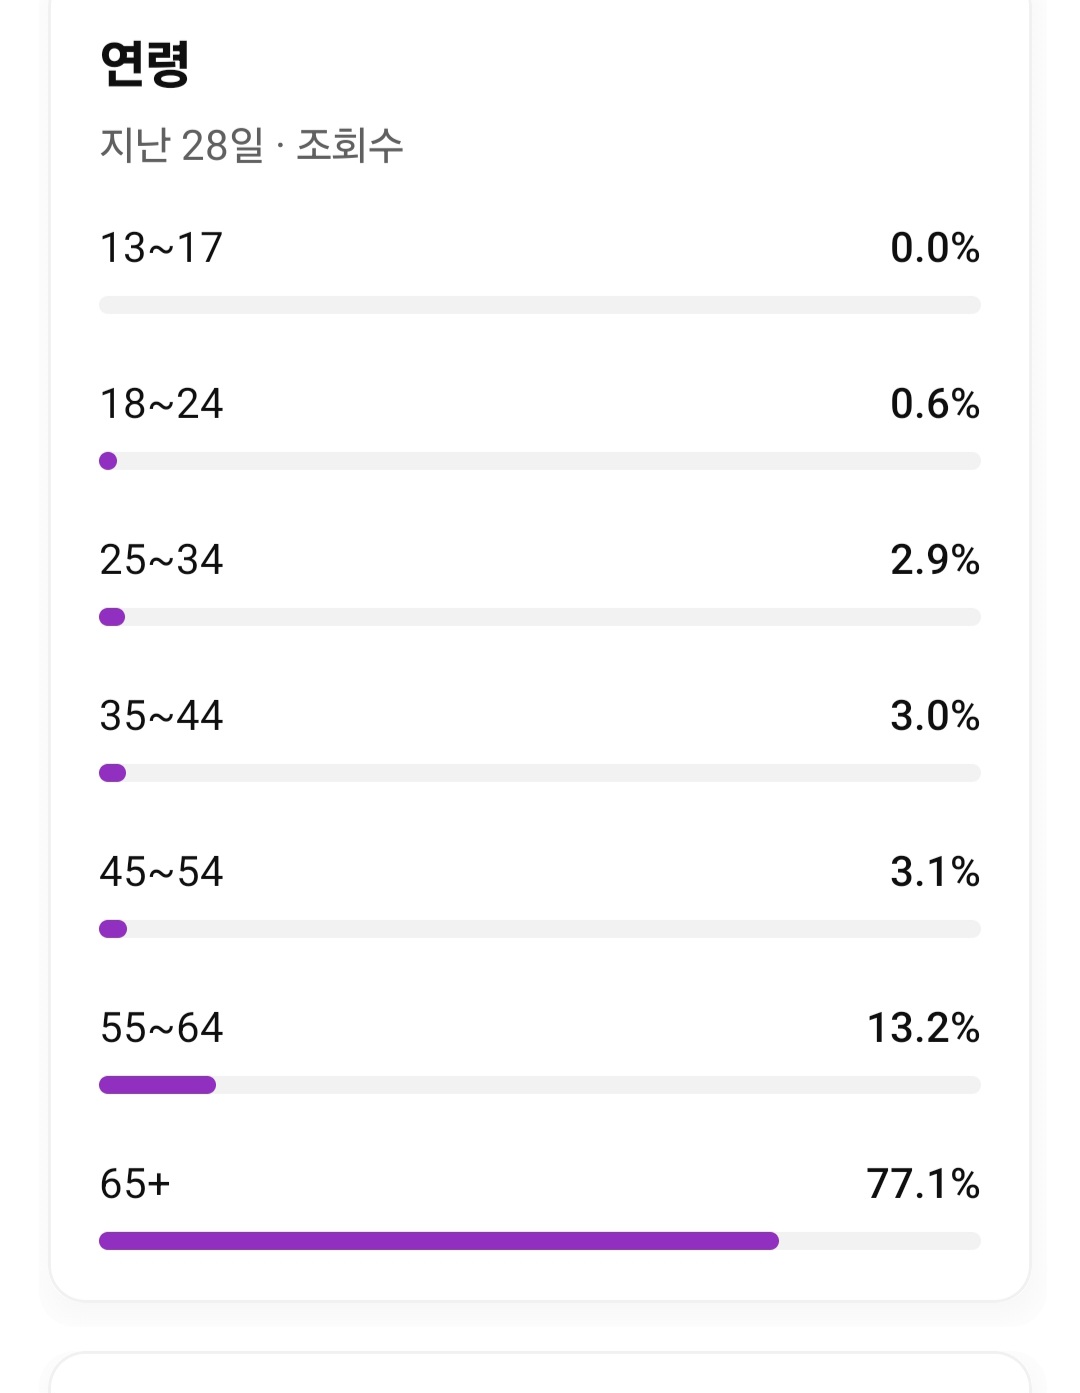Tap the 0.6% percentage value

tap(935, 404)
